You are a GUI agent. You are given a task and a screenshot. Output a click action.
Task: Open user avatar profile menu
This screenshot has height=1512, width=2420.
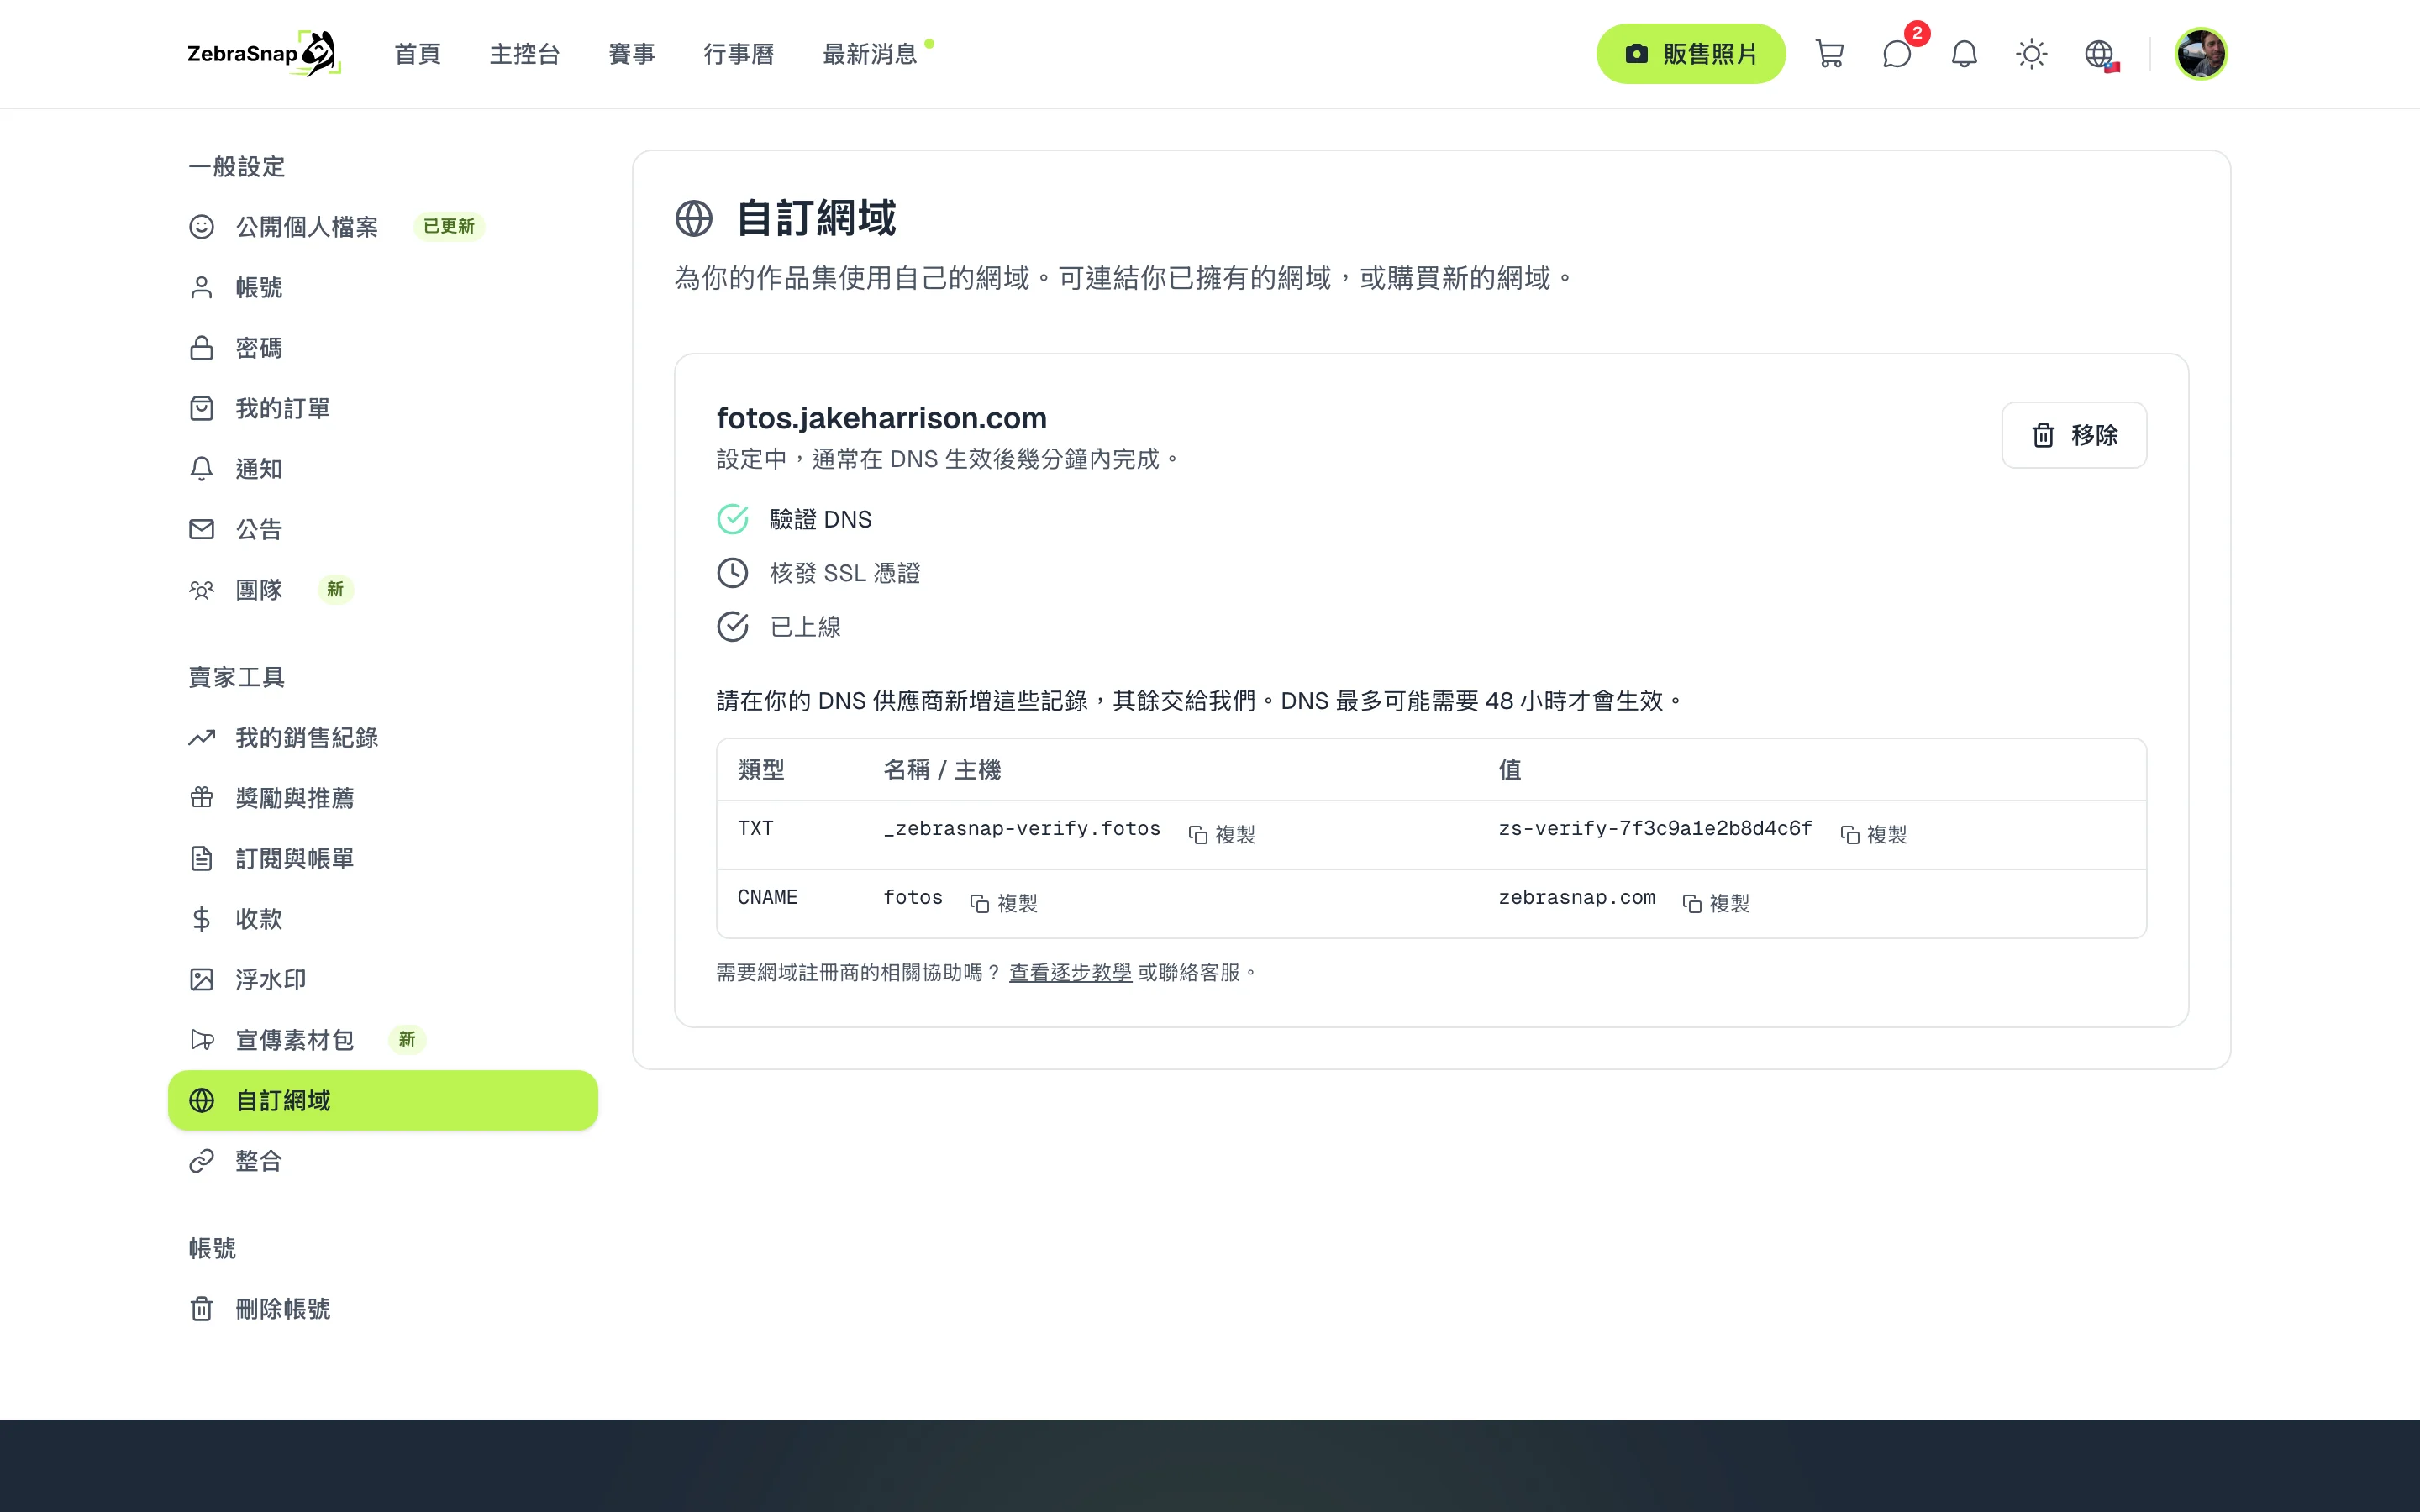click(x=2201, y=54)
